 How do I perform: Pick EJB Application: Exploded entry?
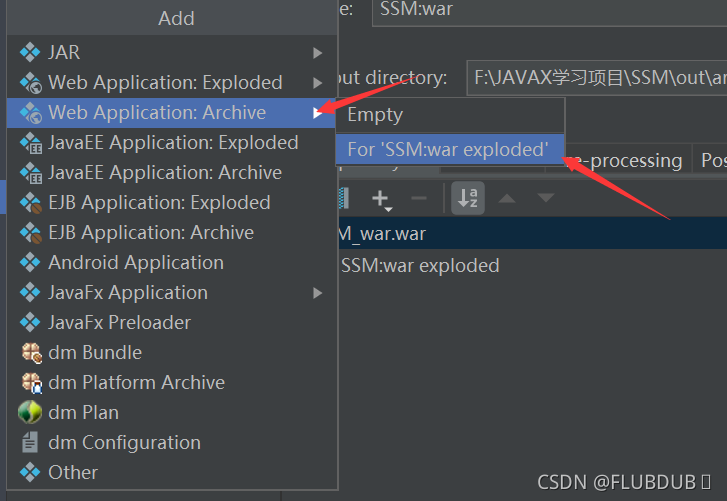[x=172, y=203]
